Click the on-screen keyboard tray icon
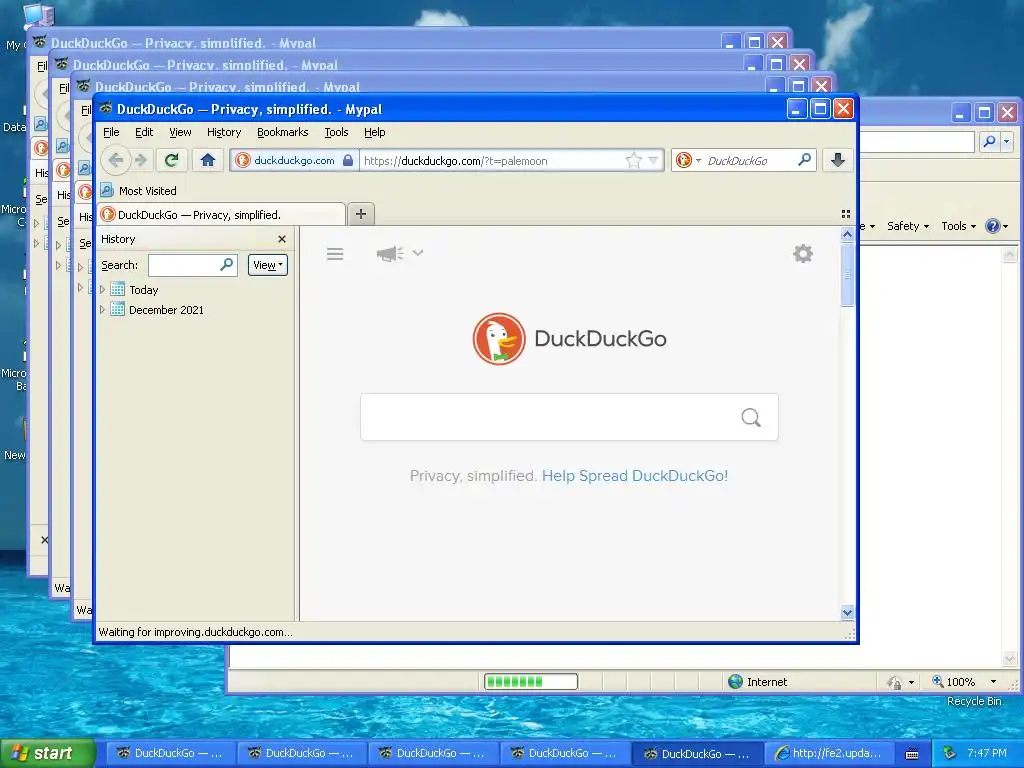The height and width of the screenshot is (768, 1024). (912, 754)
